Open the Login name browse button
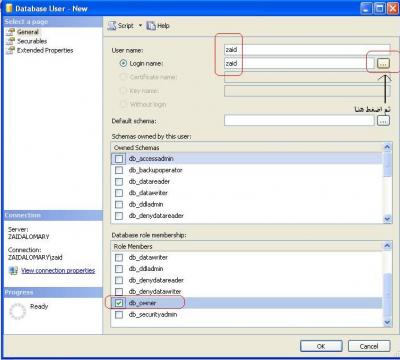Viewport: 400px width, 360px height. pos(383,63)
